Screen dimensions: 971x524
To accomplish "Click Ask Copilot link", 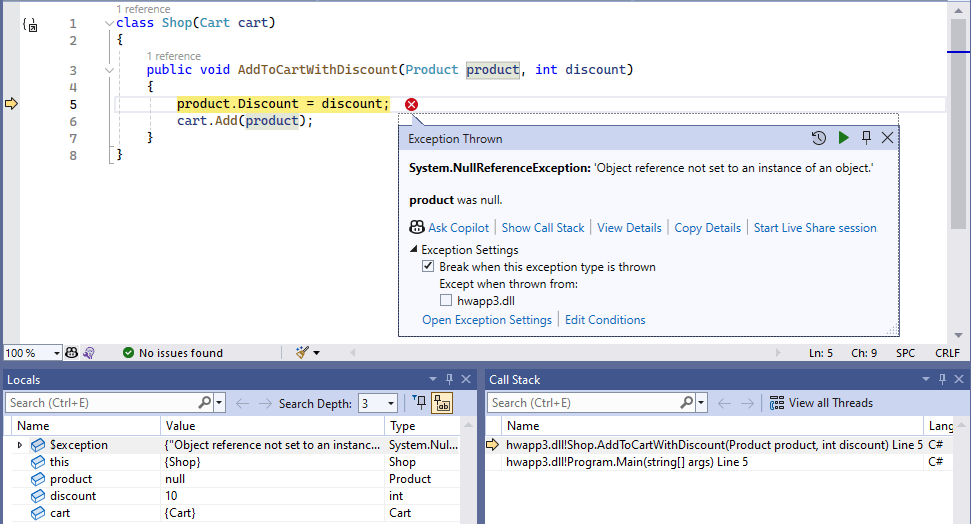I will [458, 228].
